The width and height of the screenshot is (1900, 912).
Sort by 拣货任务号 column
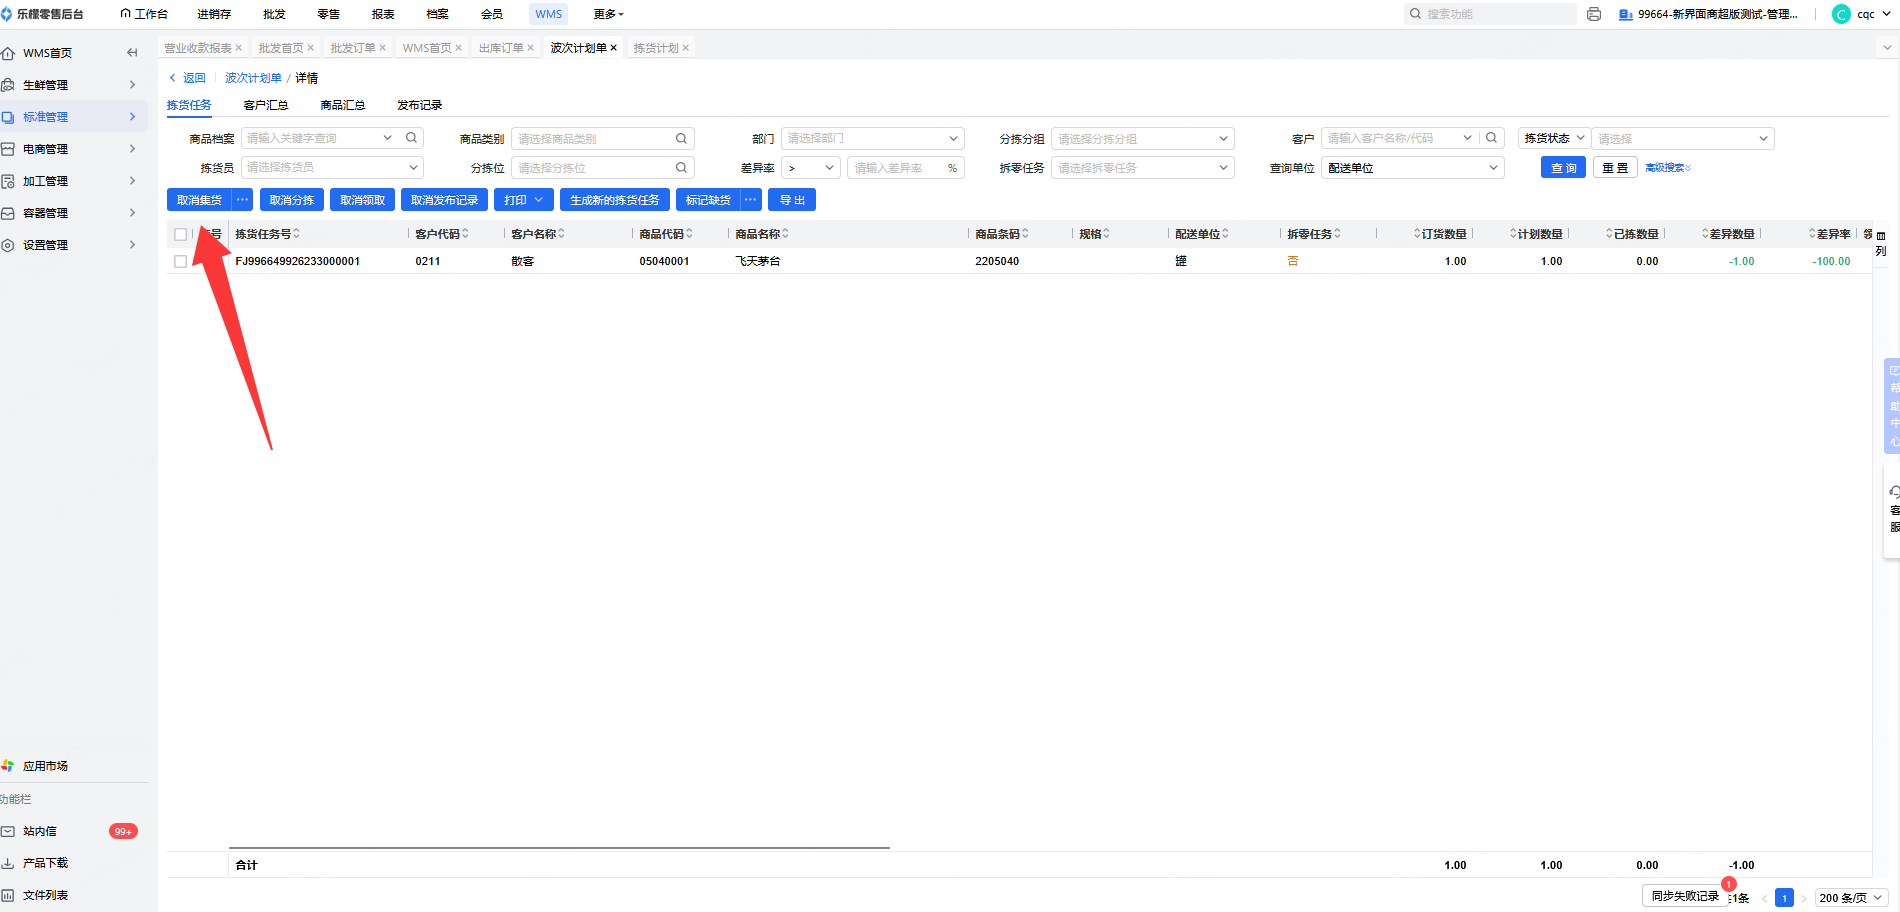click(x=296, y=234)
